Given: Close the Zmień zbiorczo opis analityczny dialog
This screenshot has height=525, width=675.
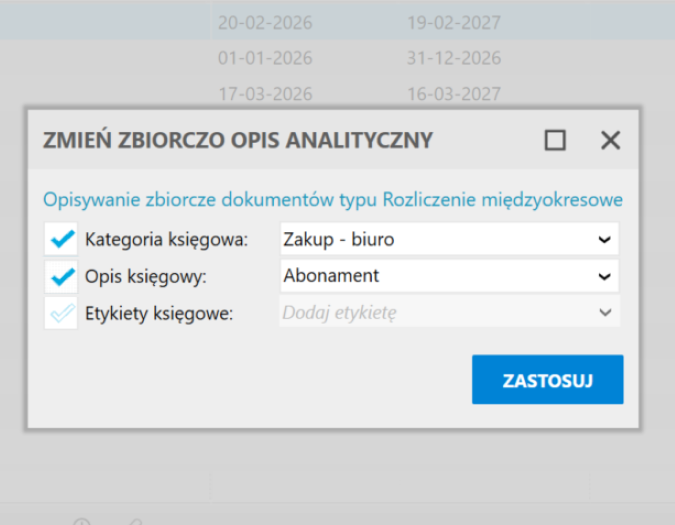Looking at the screenshot, I should click(x=610, y=140).
